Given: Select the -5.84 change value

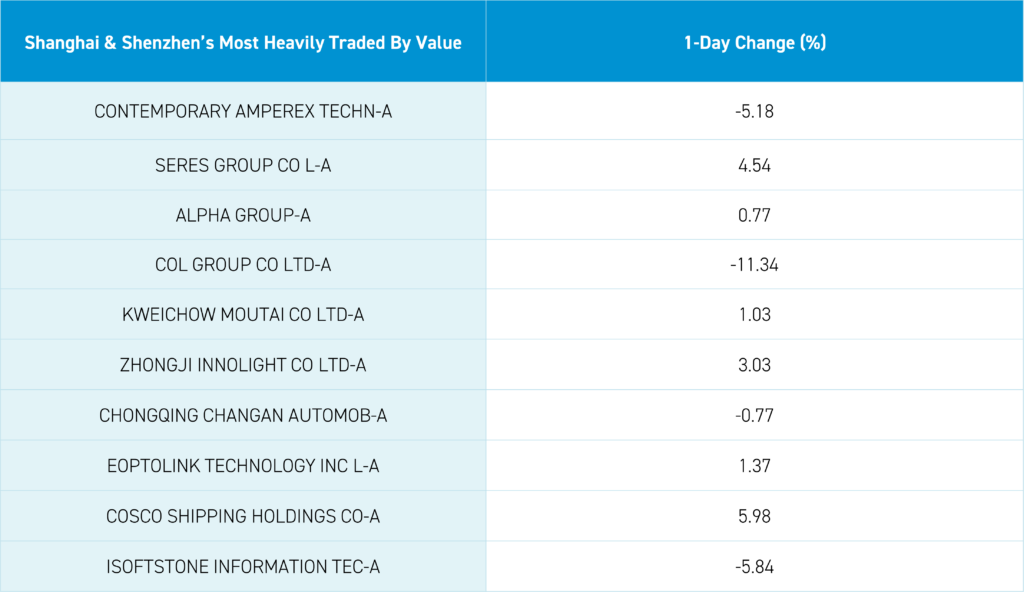Looking at the screenshot, I should point(754,567).
